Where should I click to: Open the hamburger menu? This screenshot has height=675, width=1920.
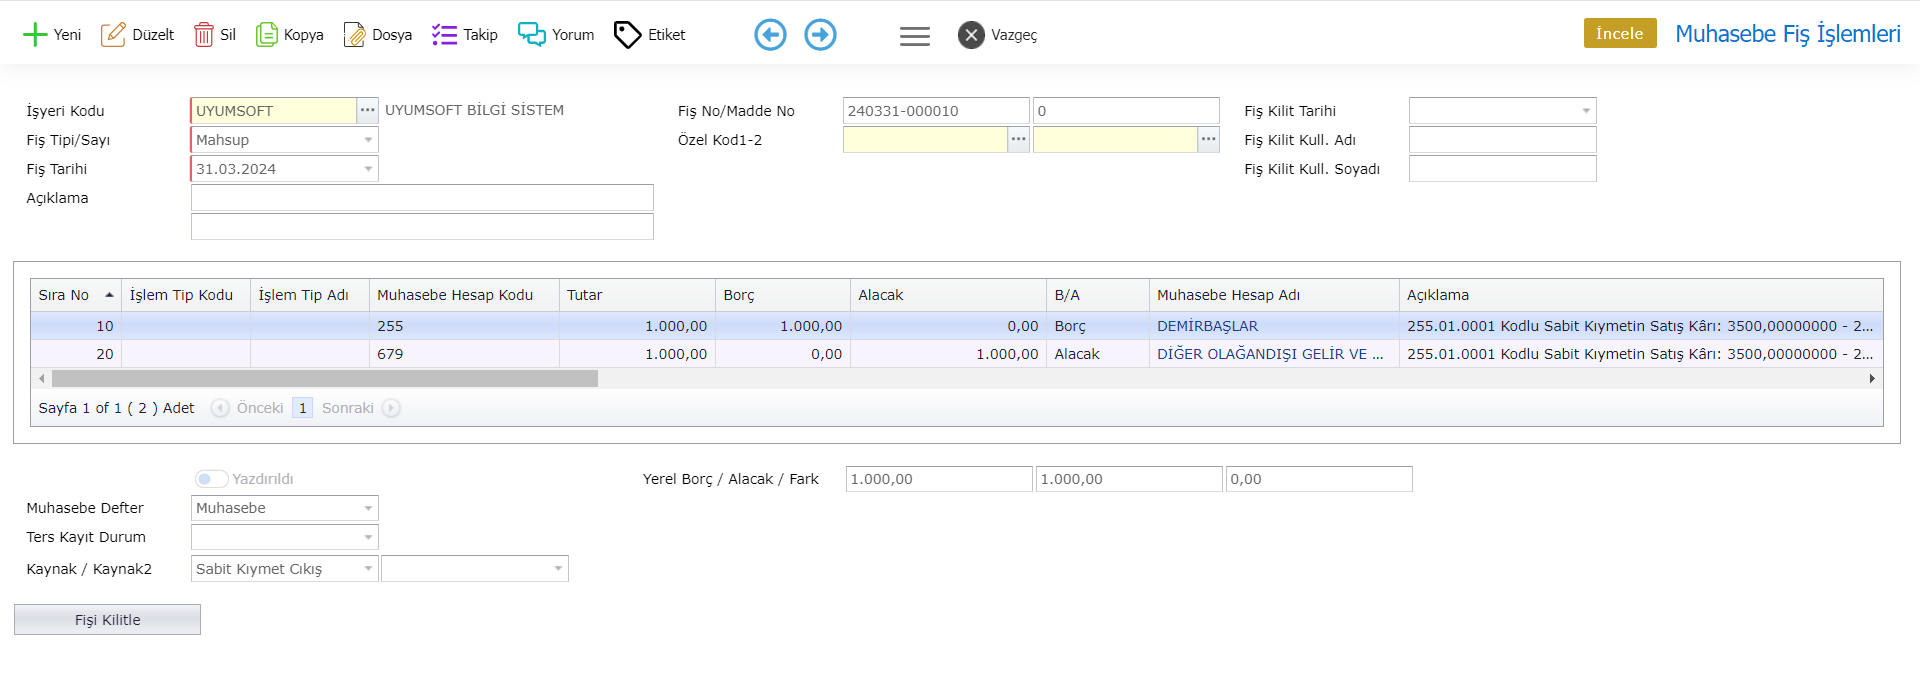click(x=914, y=36)
